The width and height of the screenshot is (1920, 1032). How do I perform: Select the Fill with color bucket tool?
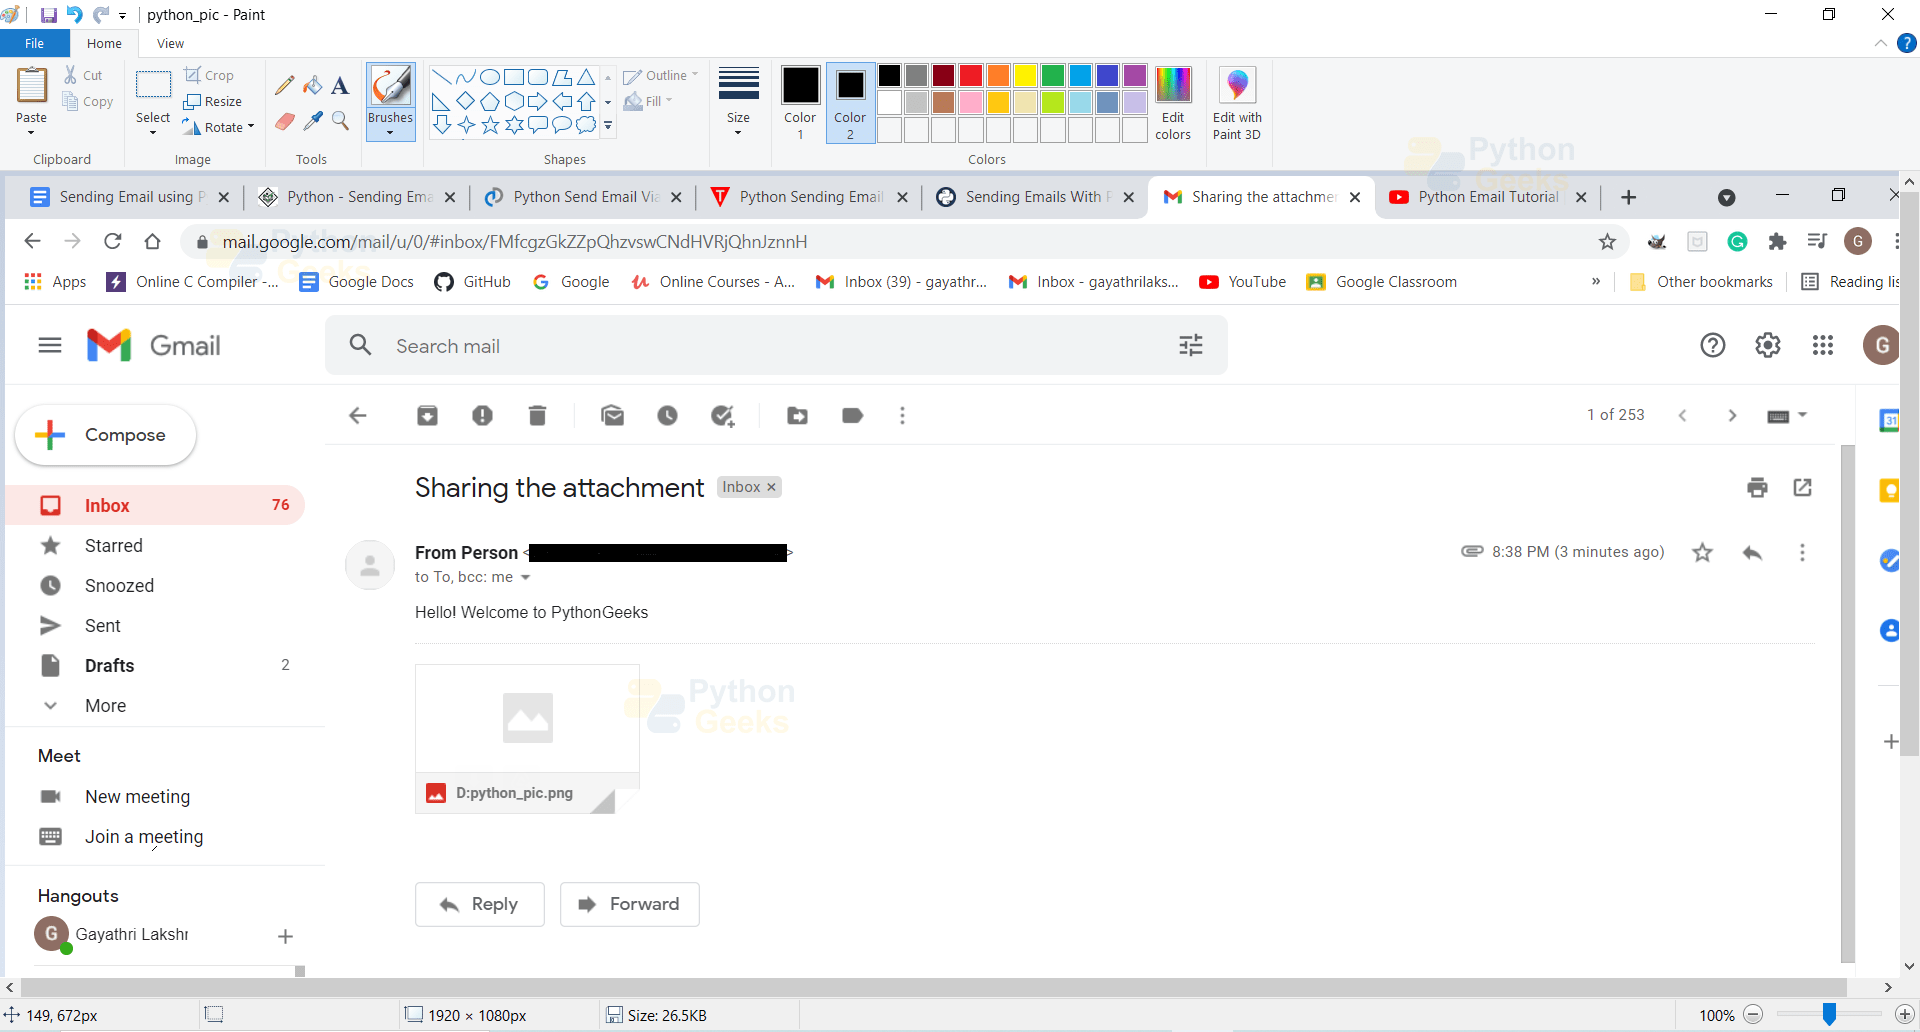[312, 84]
